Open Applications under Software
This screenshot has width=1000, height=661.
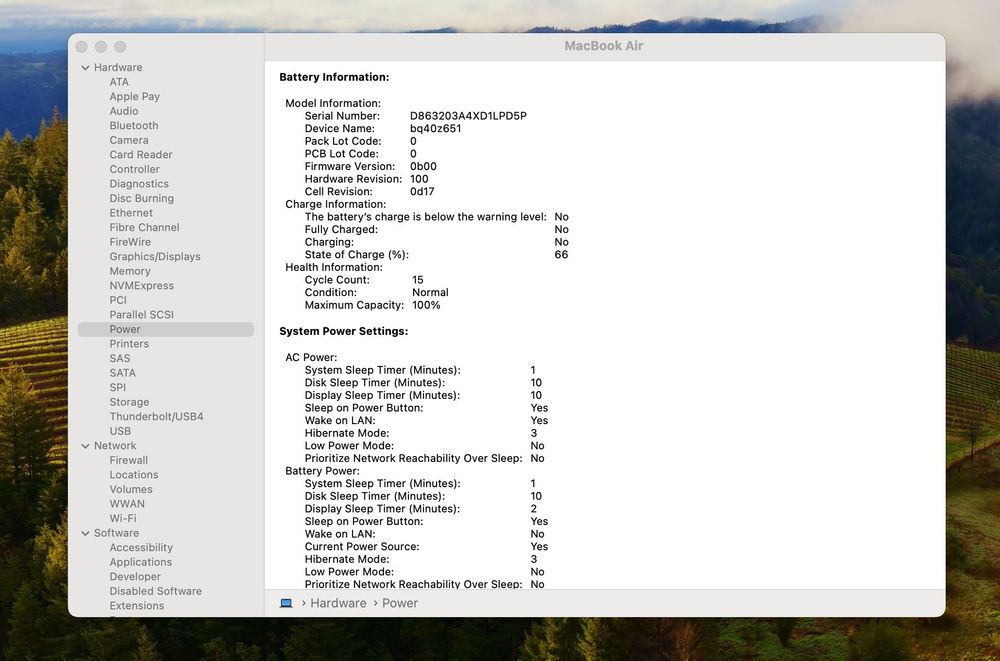click(x=140, y=562)
